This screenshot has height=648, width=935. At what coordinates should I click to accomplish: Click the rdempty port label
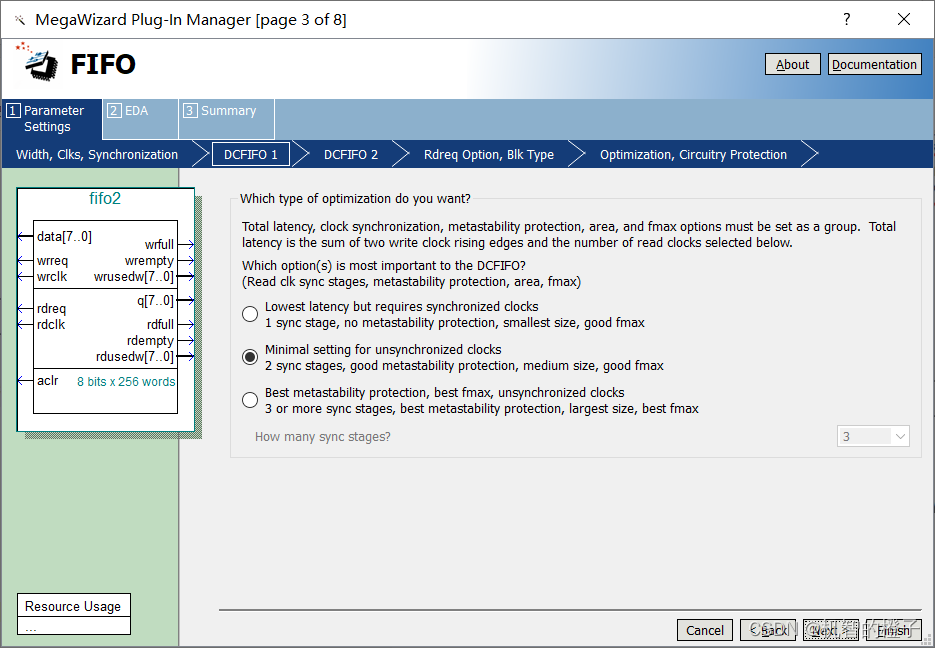click(150, 341)
